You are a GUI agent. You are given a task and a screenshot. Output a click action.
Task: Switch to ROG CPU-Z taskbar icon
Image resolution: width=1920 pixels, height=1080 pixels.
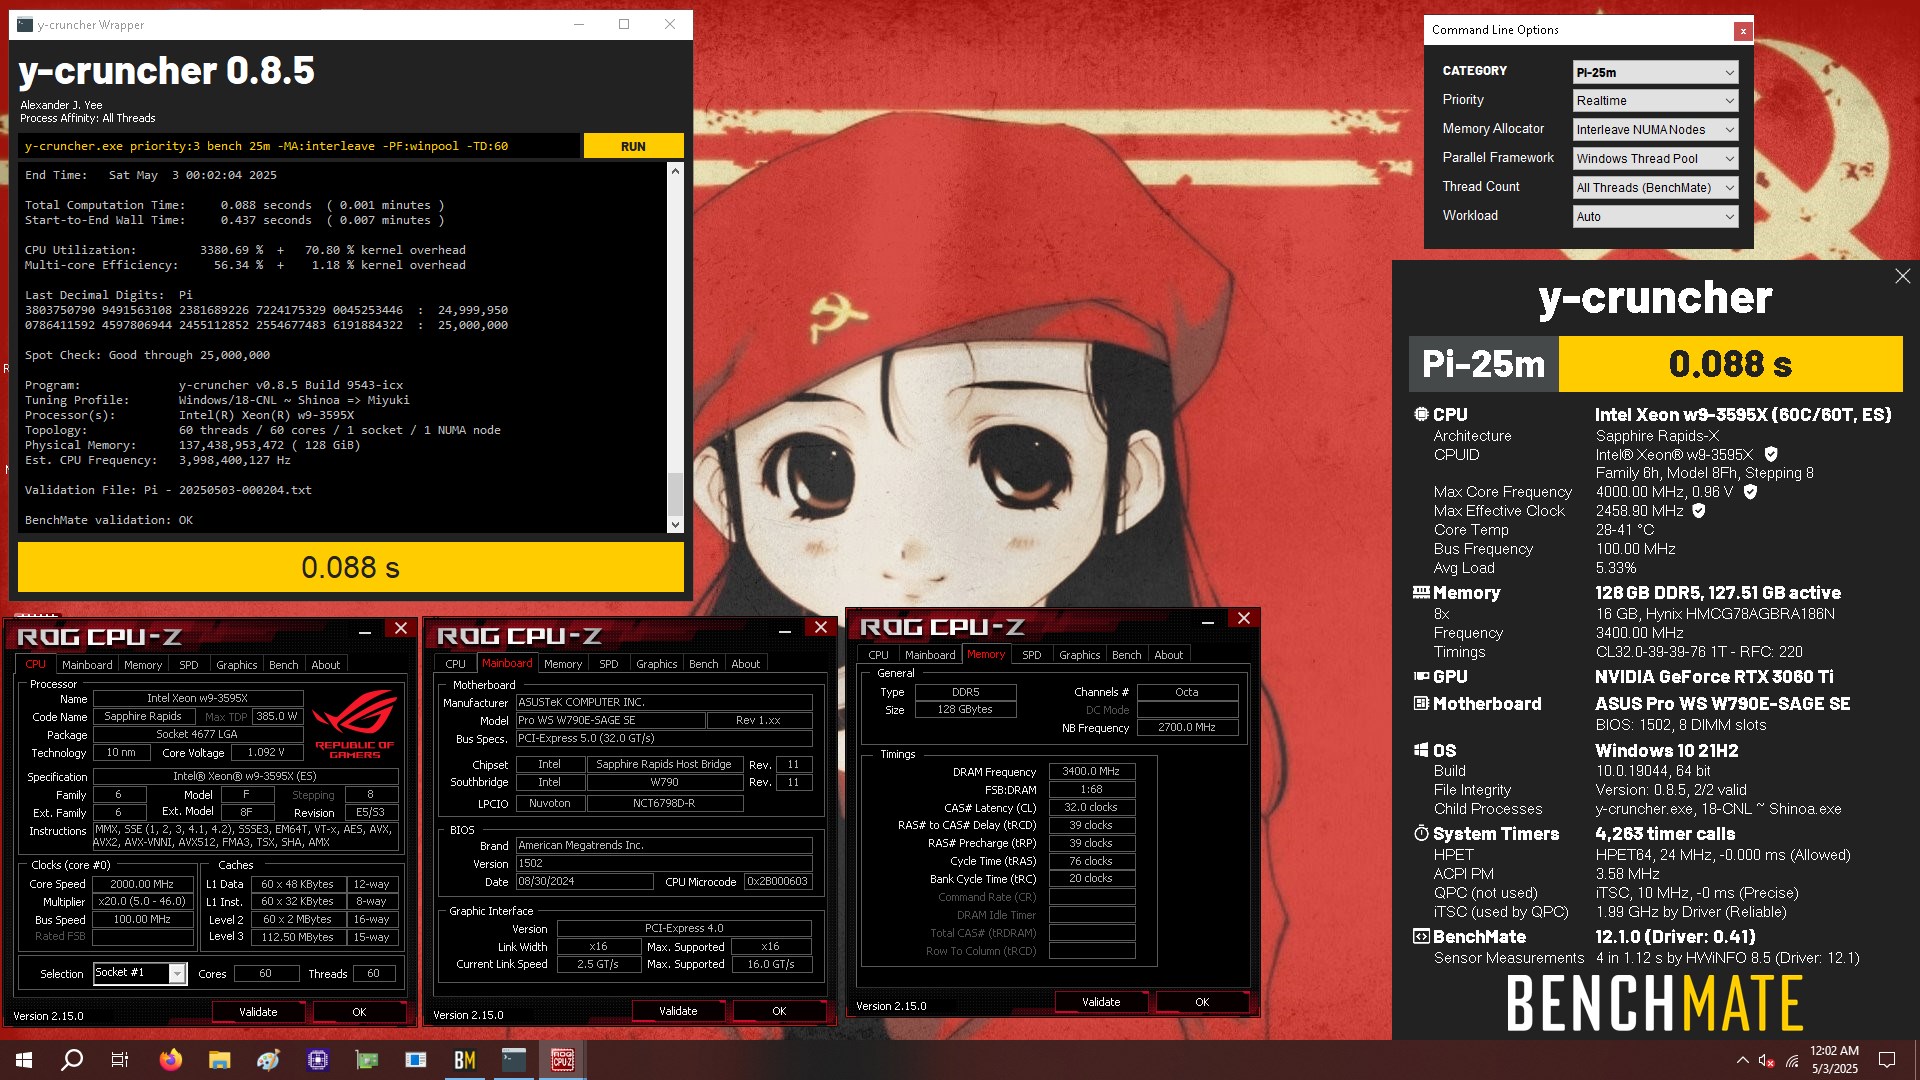click(563, 1060)
